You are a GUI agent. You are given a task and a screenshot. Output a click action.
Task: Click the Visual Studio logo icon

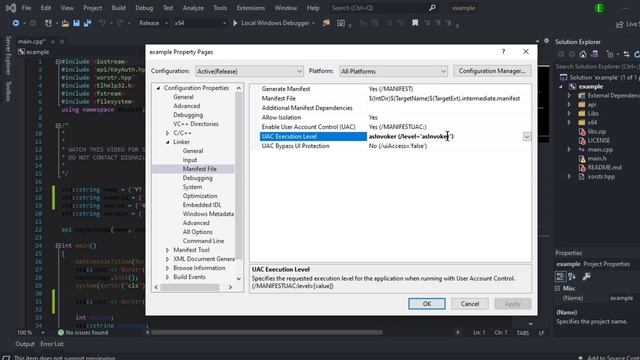(x=11, y=8)
